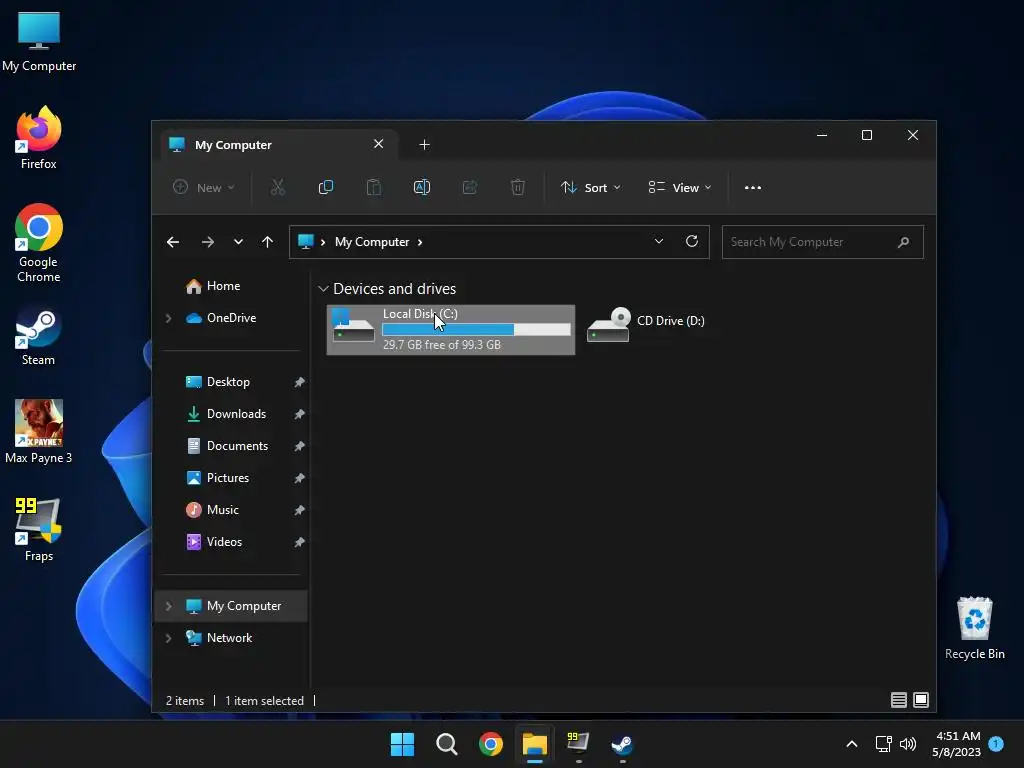
Task: Go forward with the right arrow
Action: (x=208, y=242)
